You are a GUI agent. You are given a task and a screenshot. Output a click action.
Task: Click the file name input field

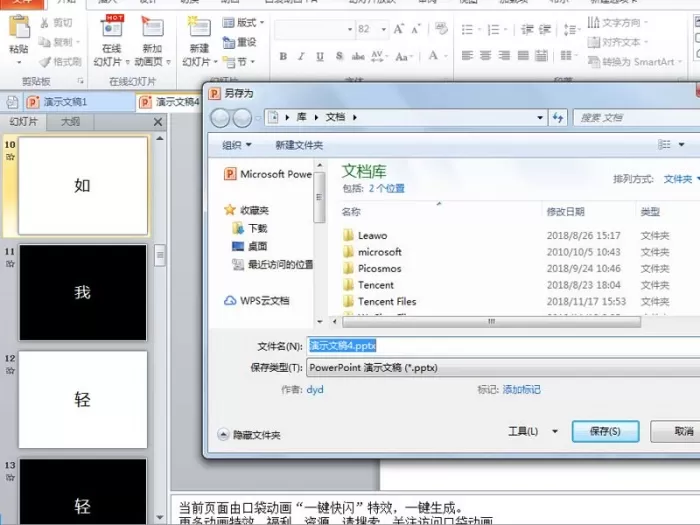point(503,346)
